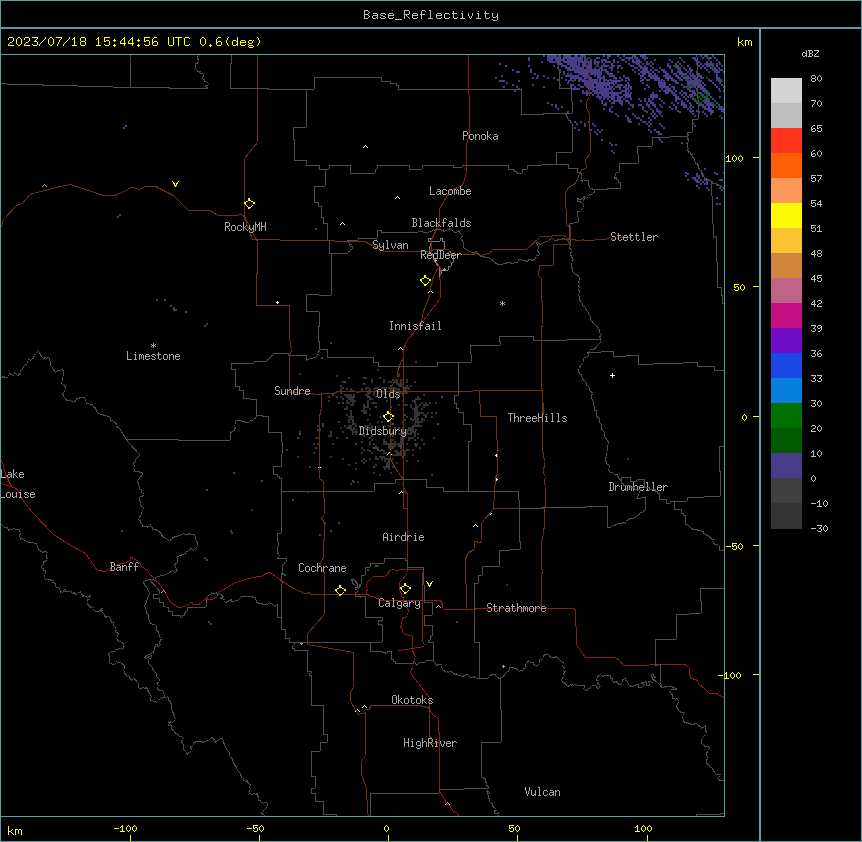Click the Blackfalds city label
This screenshot has width=862, height=842.
point(441,223)
